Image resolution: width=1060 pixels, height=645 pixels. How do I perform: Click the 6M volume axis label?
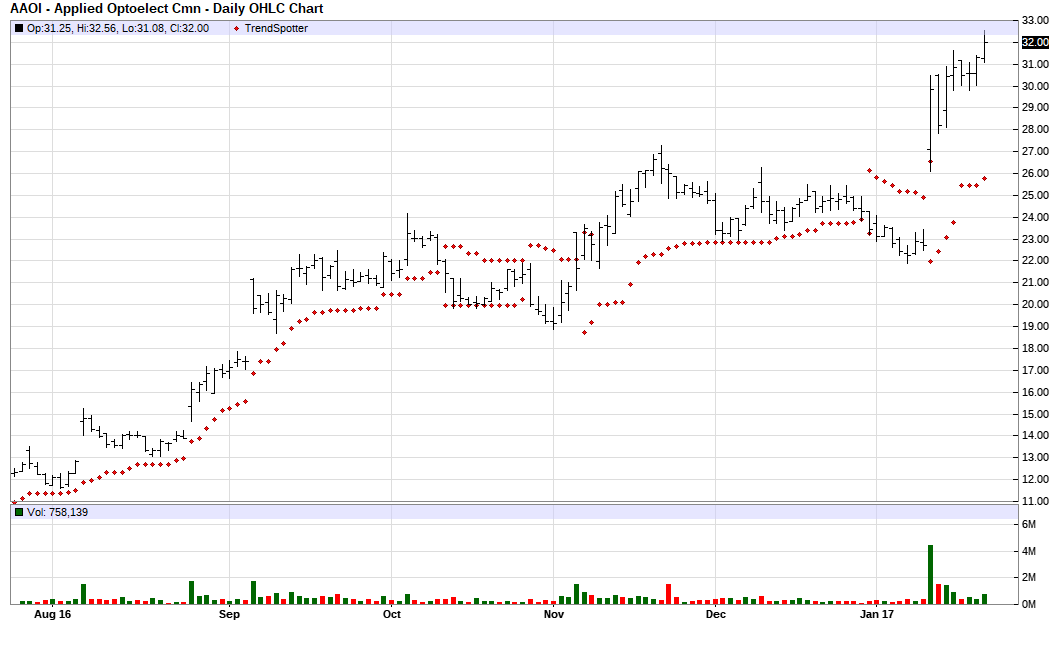[x=1028, y=525]
